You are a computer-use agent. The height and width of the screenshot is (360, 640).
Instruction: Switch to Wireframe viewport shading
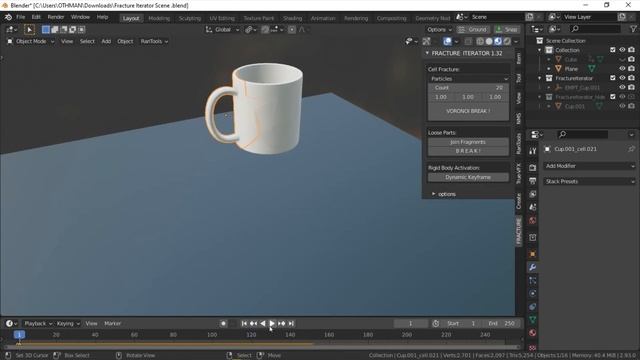click(x=480, y=41)
